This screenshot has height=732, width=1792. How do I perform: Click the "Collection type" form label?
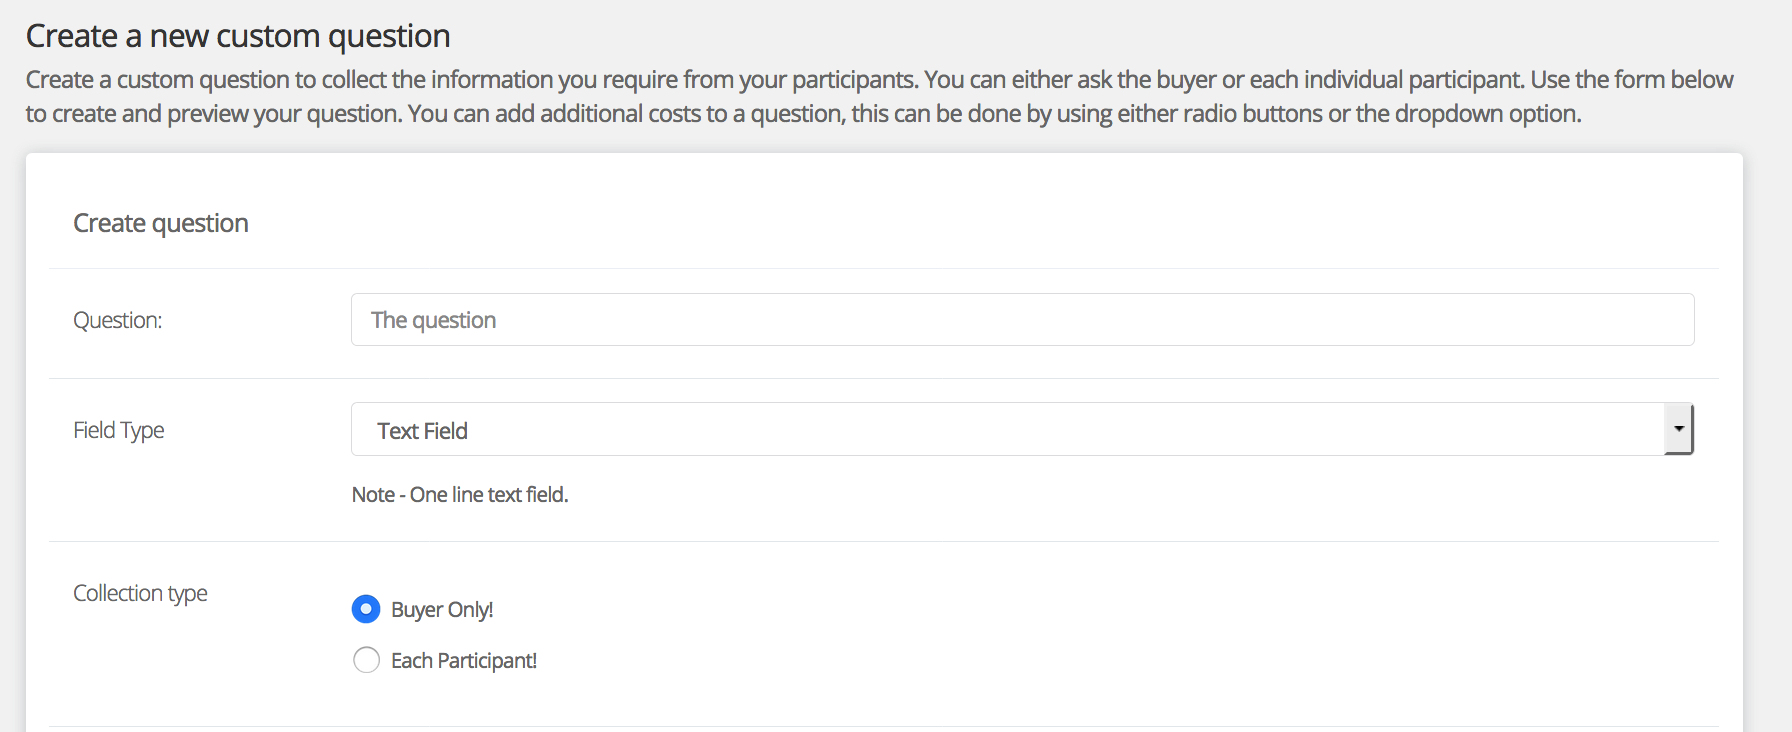point(140,594)
